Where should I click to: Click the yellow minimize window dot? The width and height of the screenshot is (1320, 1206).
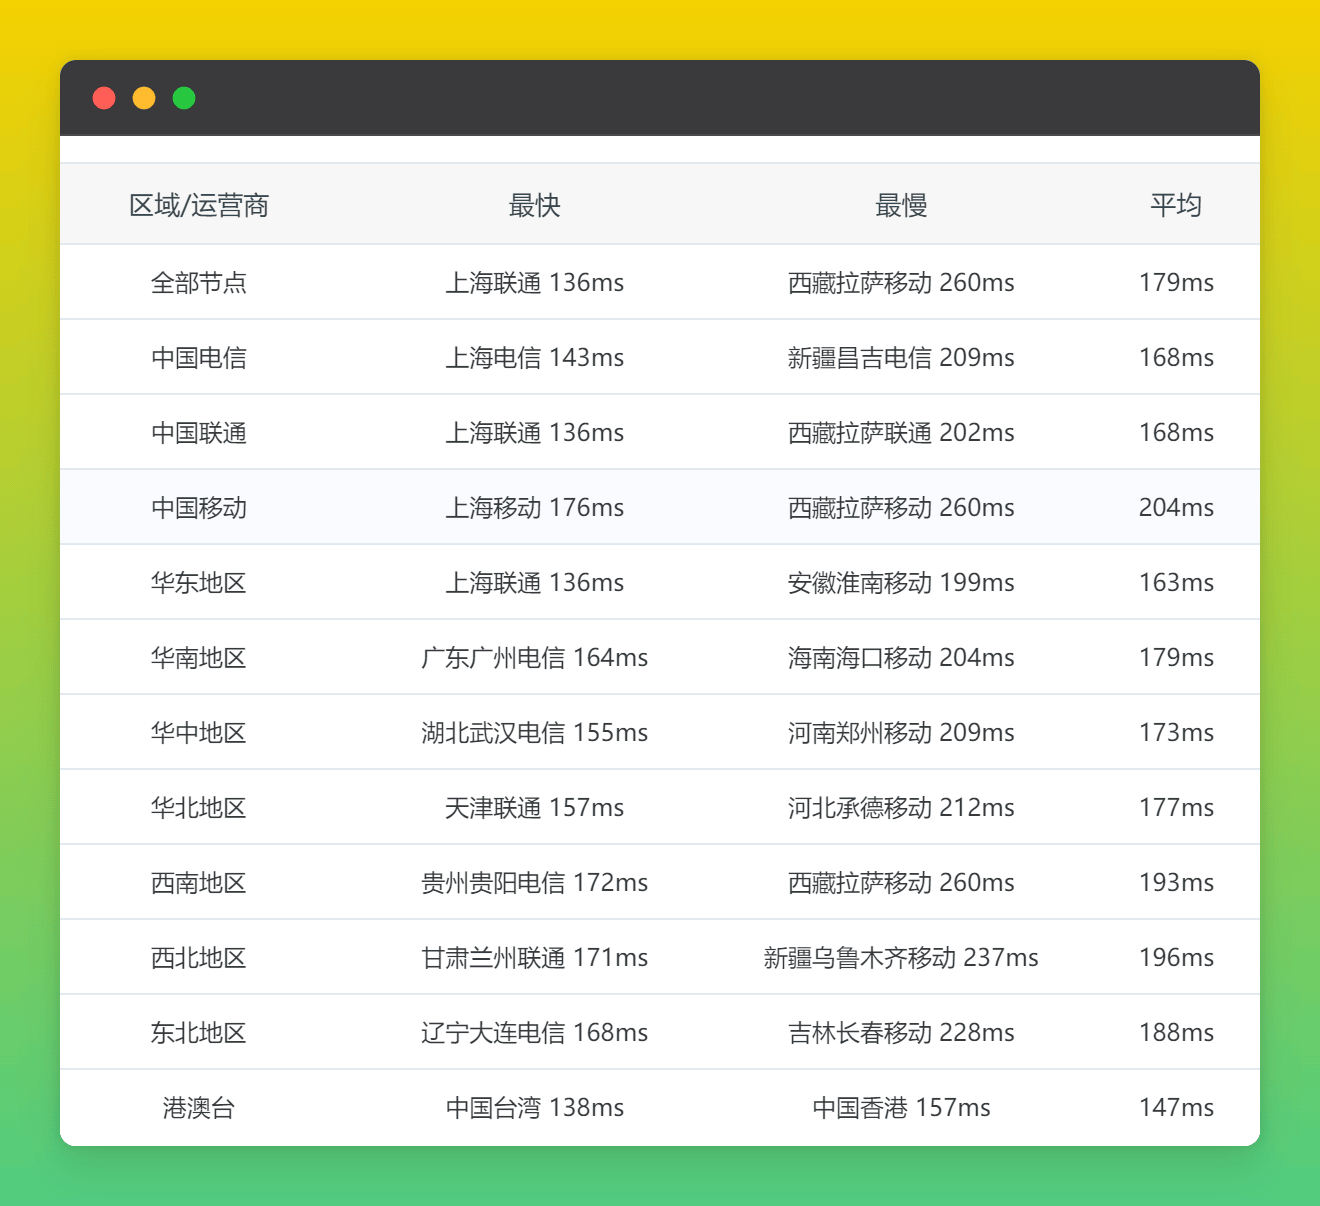tap(144, 98)
